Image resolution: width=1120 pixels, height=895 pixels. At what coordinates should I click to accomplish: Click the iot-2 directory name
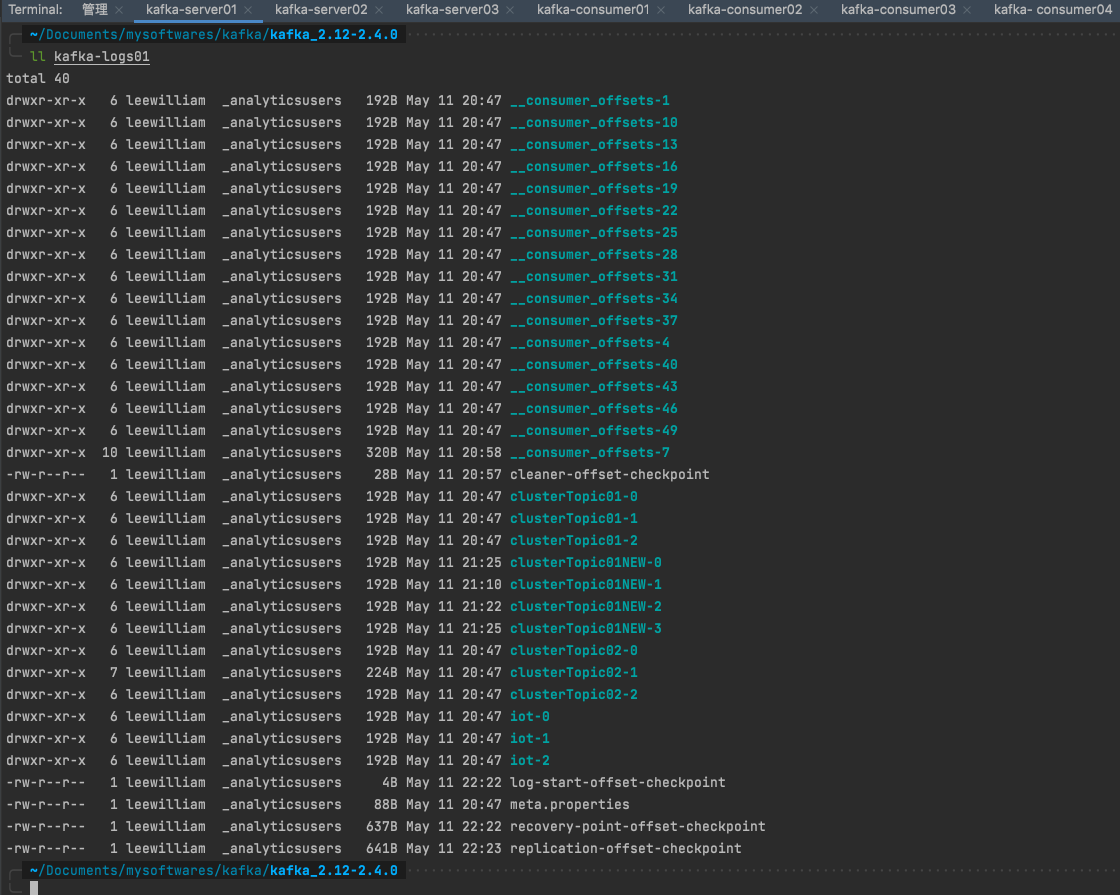(x=529, y=760)
